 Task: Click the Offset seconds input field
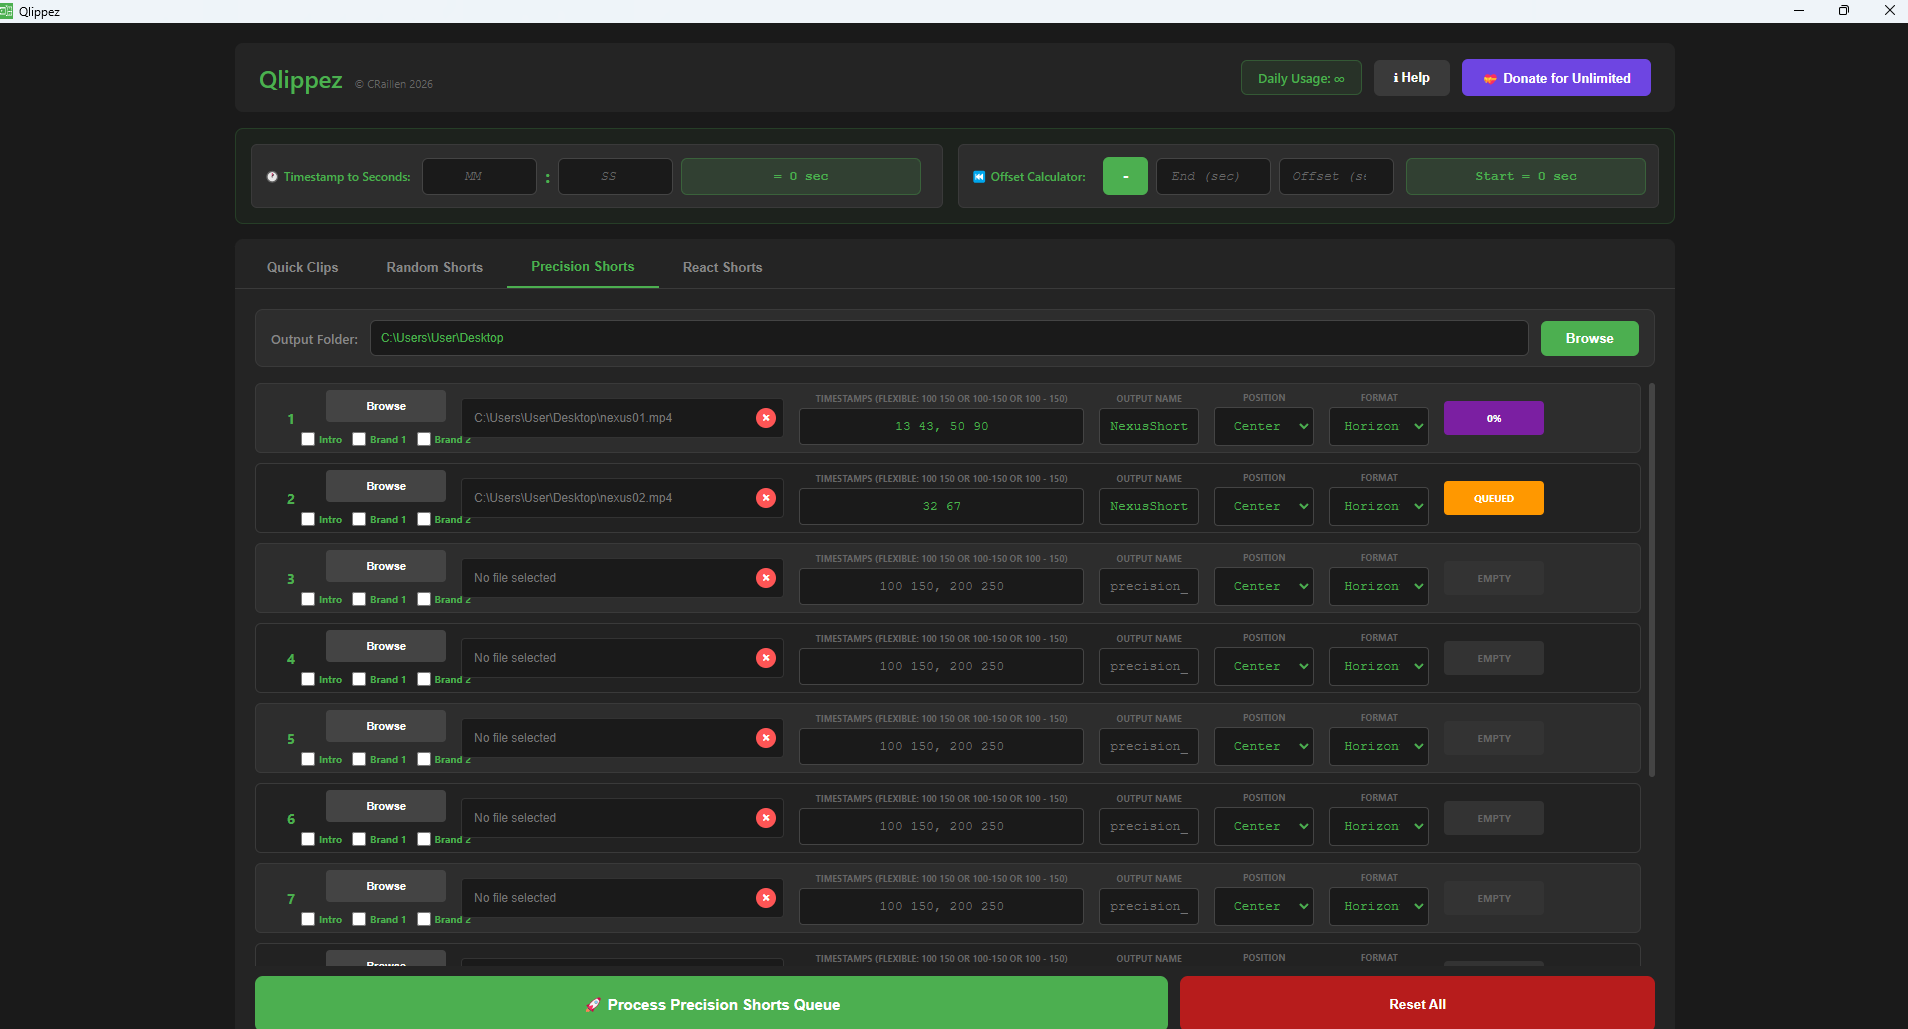point(1336,176)
